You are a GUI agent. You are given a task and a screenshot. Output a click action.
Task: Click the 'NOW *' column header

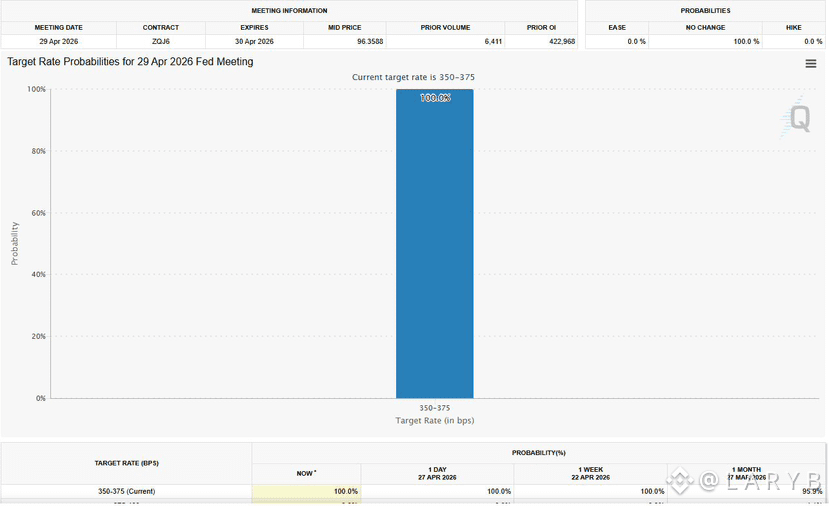point(307,474)
